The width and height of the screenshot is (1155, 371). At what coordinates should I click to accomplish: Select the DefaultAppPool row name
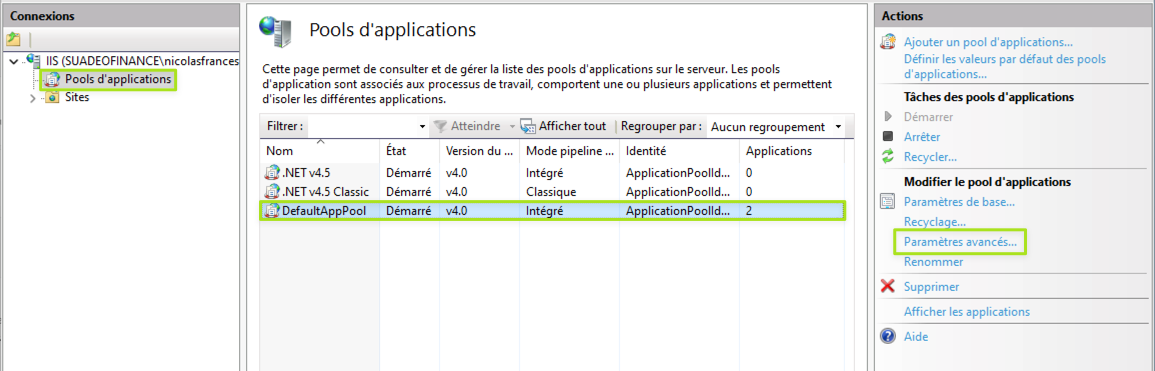coord(324,211)
